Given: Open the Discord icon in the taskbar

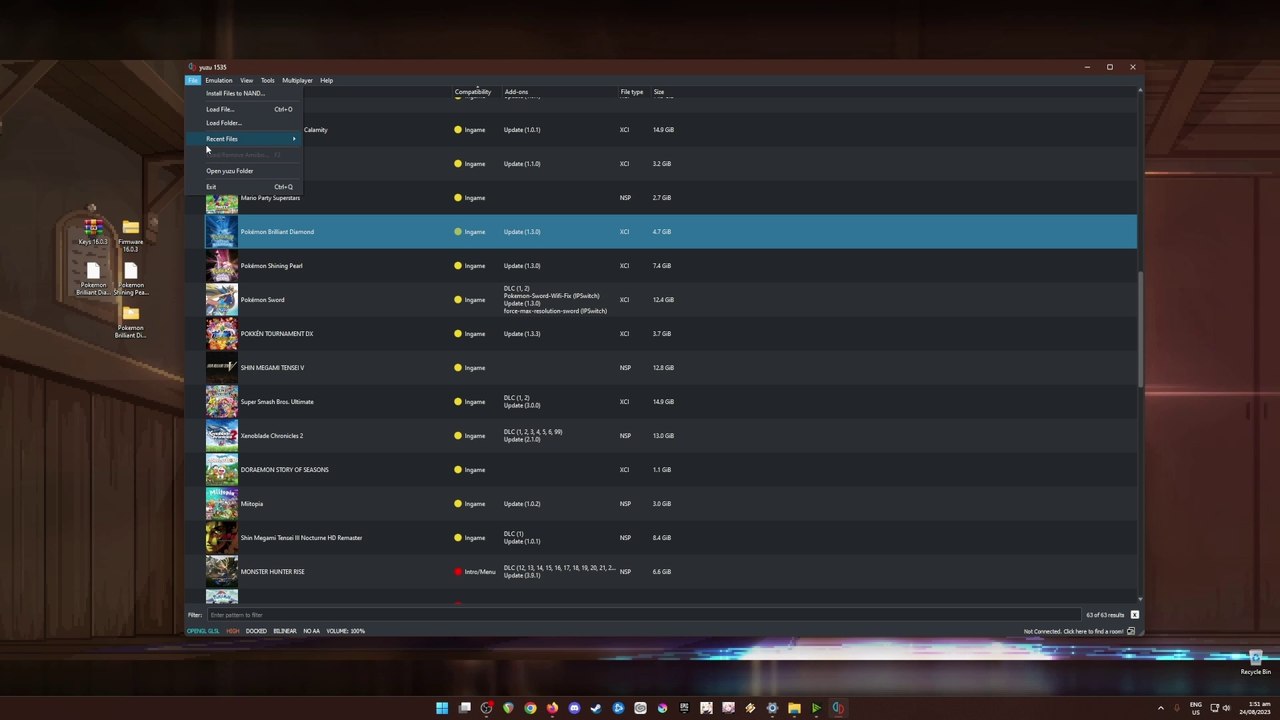Looking at the screenshot, I should (574, 708).
